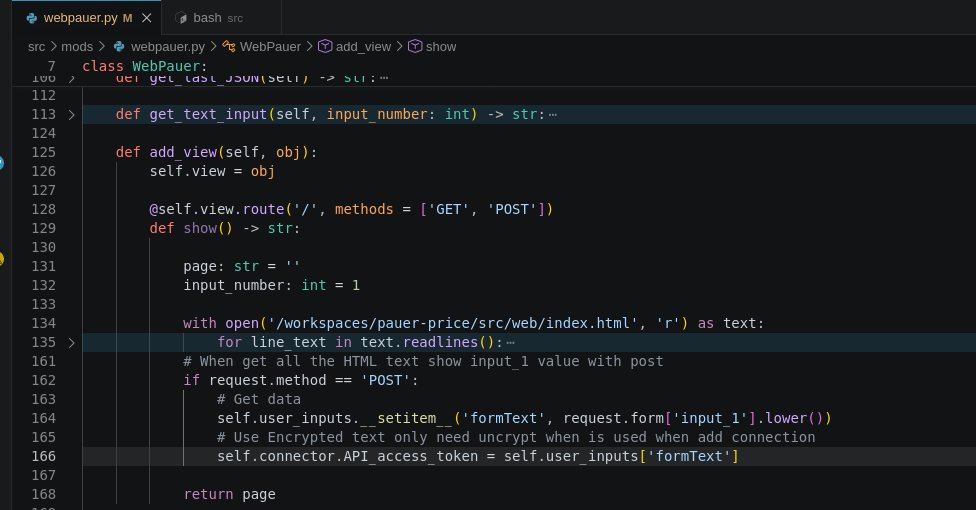Image resolution: width=976 pixels, height=510 pixels.
Task: Click 'def show() -> str:' line
Action: [x=224, y=229]
